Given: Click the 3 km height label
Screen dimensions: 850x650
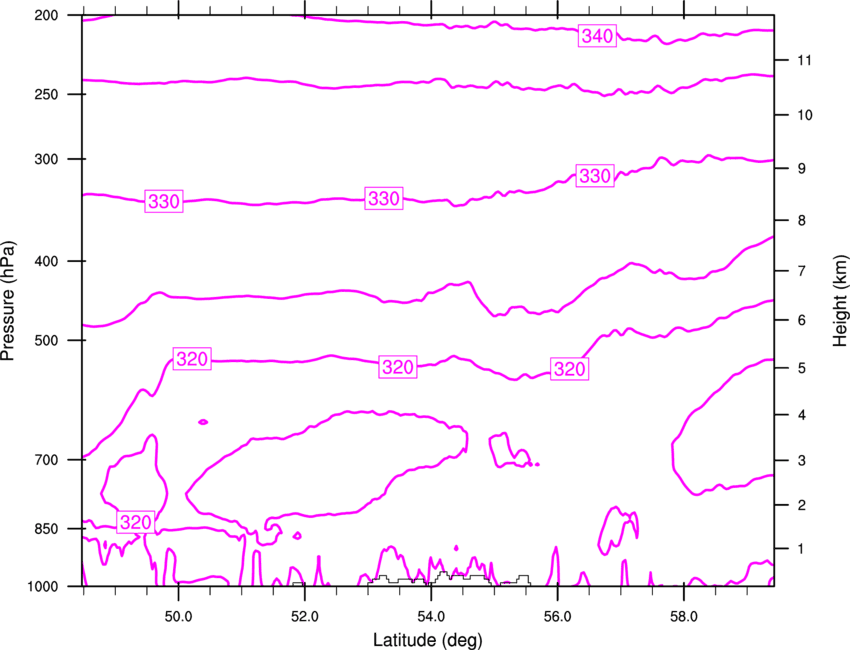Looking at the screenshot, I should point(802,461).
